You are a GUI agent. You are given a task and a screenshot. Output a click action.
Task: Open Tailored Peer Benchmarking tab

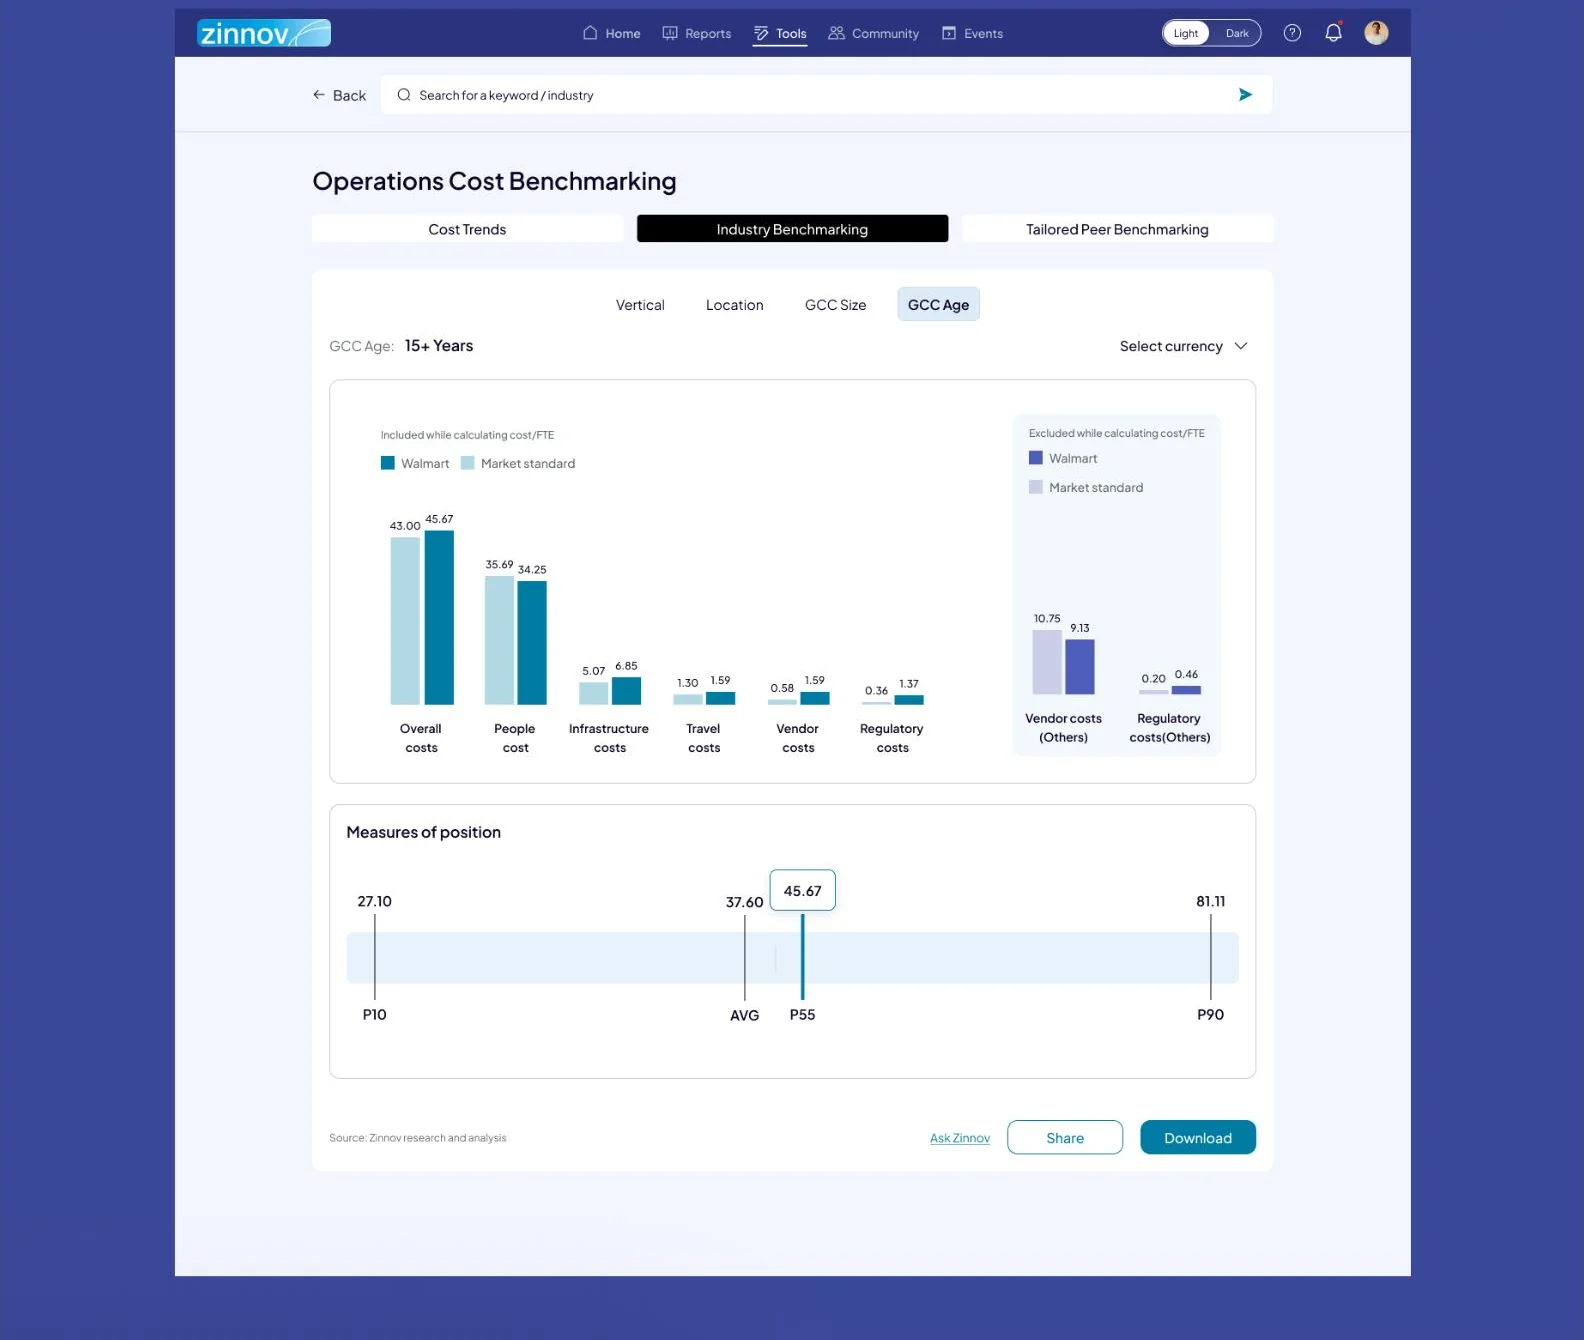point(1117,229)
